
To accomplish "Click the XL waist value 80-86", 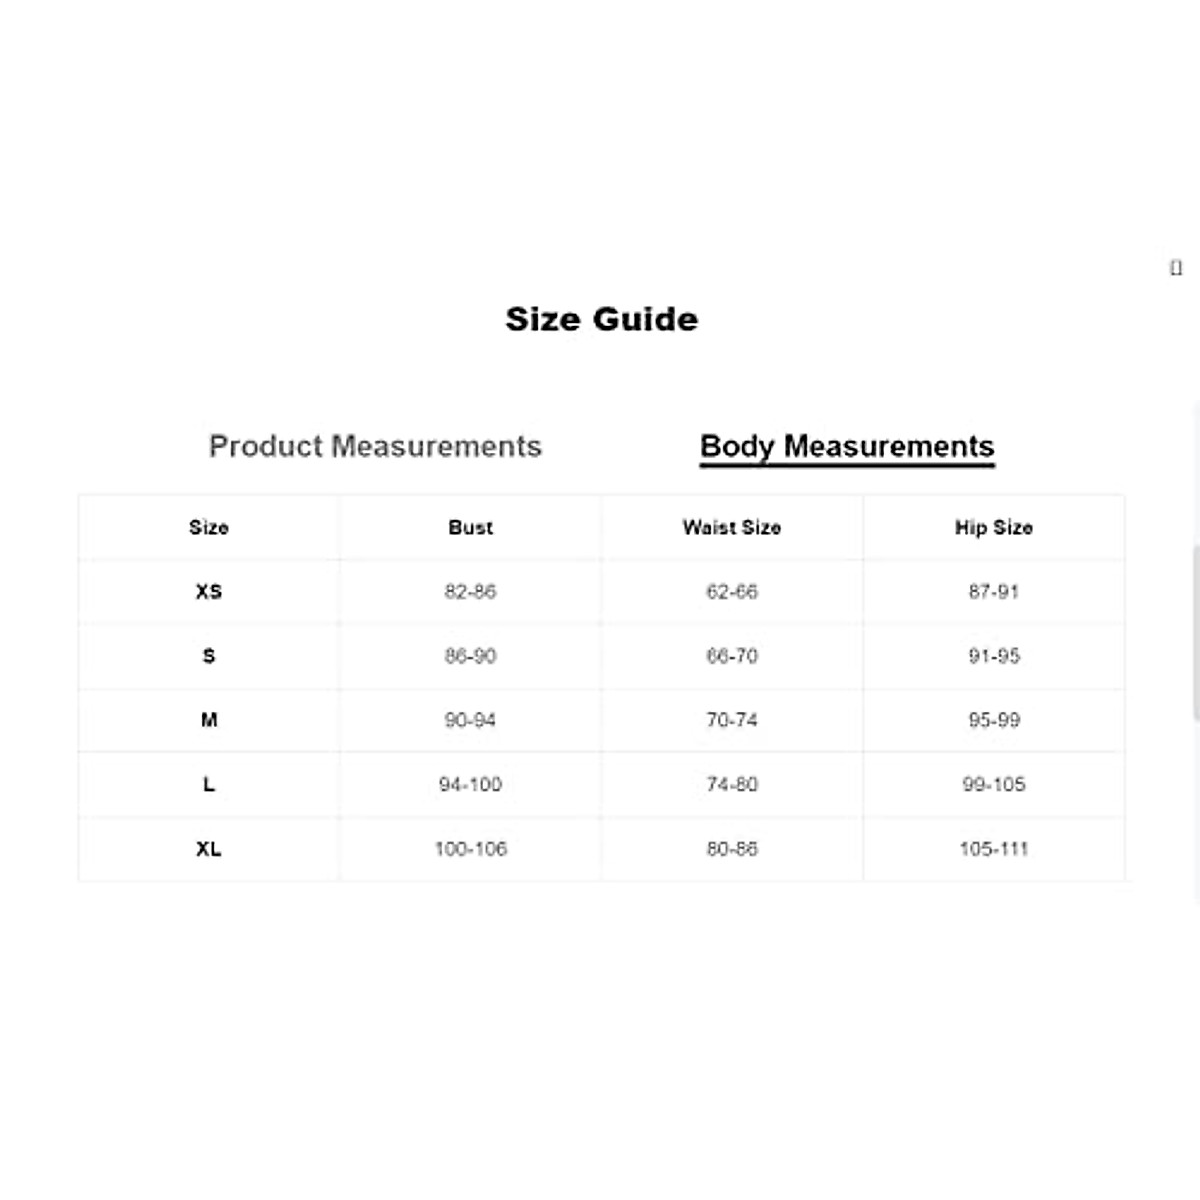I will click(x=732, y=849).
